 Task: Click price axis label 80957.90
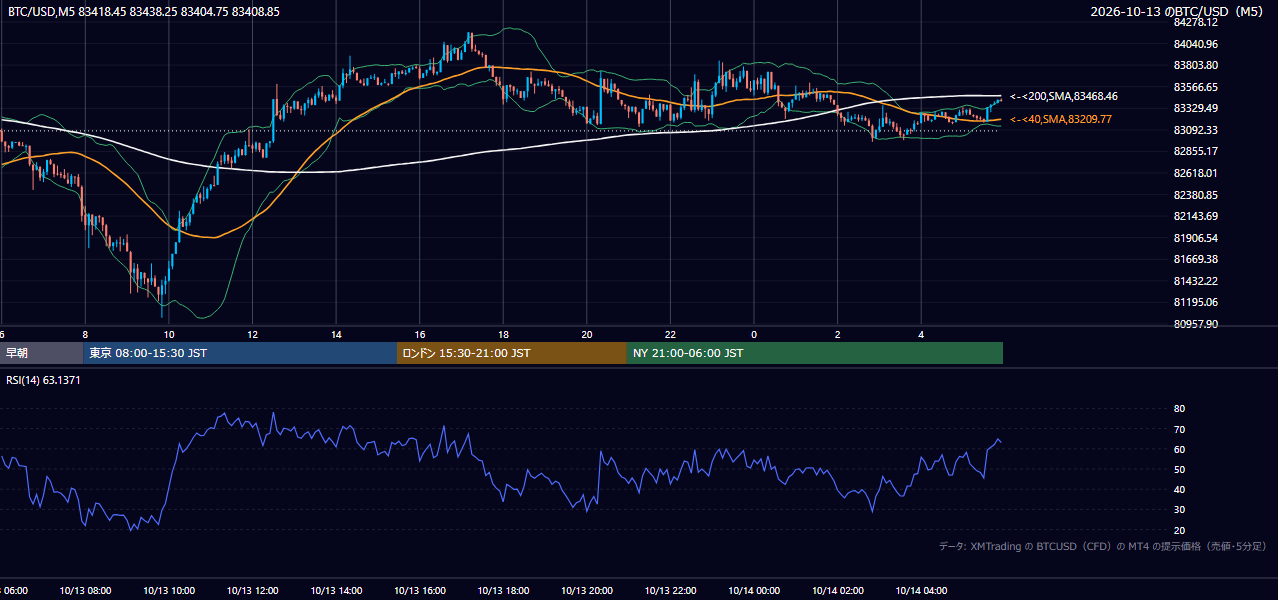tap(1196, 324)
